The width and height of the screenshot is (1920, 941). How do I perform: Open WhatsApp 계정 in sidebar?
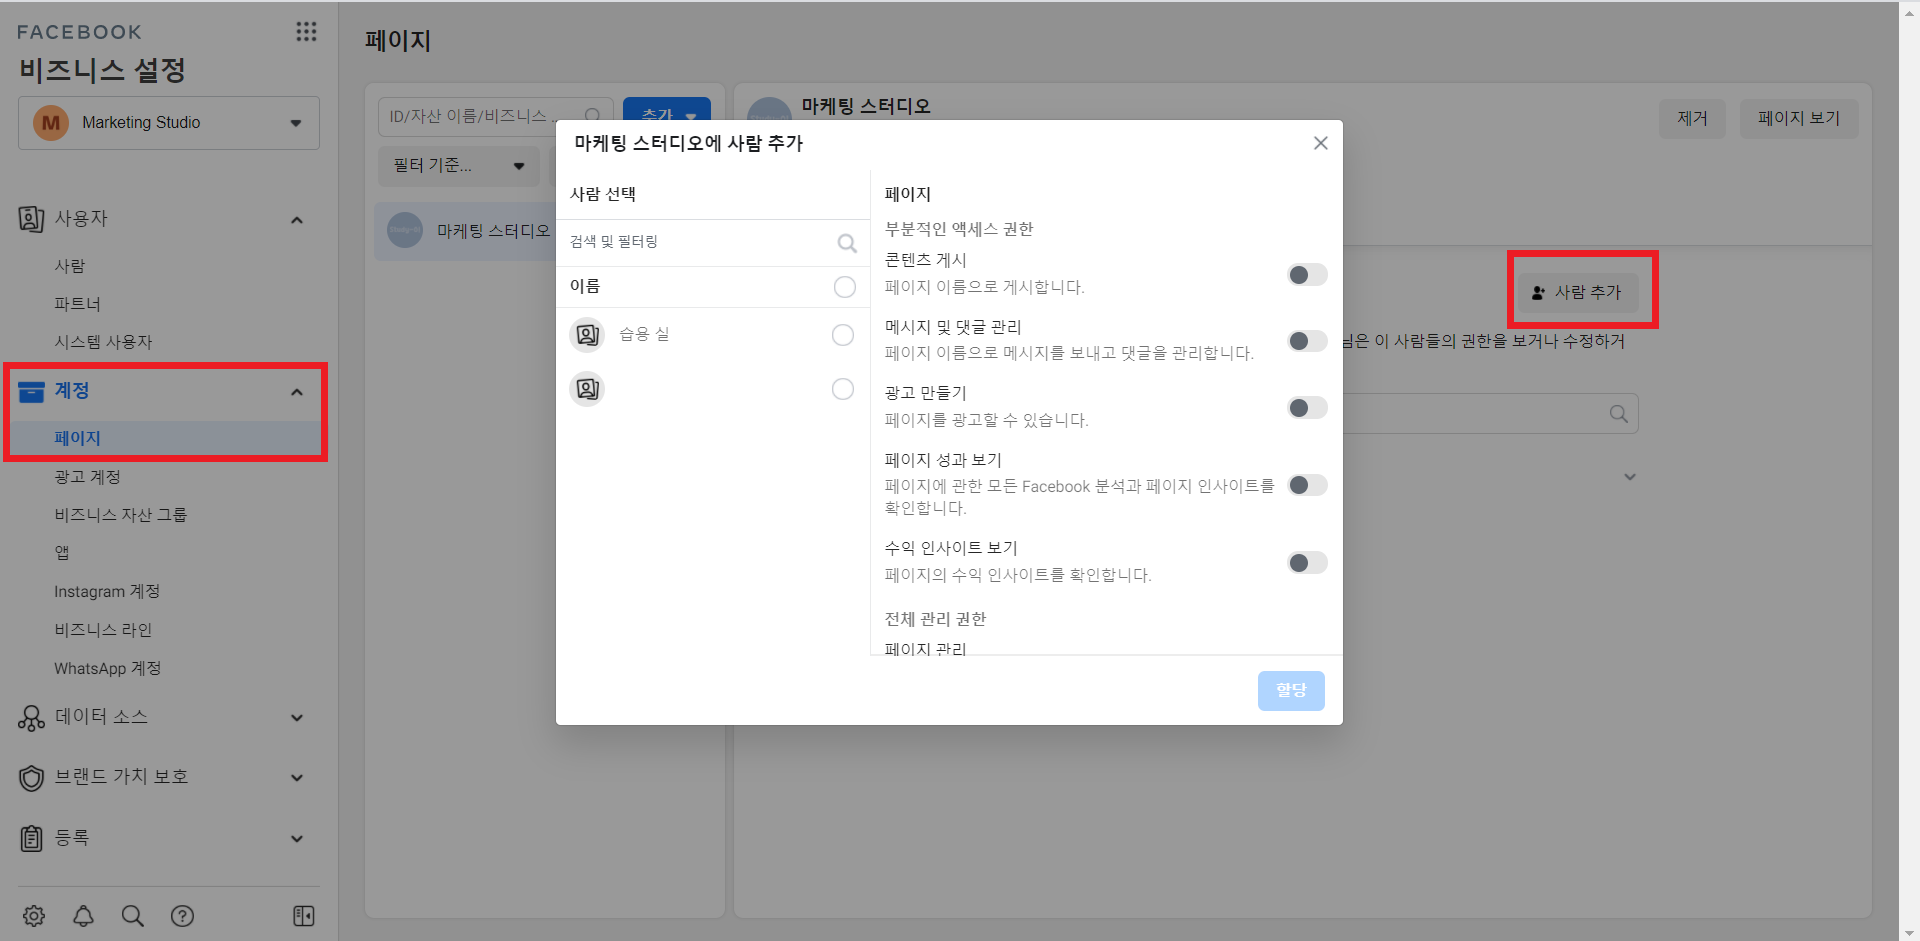coord(108,668)
